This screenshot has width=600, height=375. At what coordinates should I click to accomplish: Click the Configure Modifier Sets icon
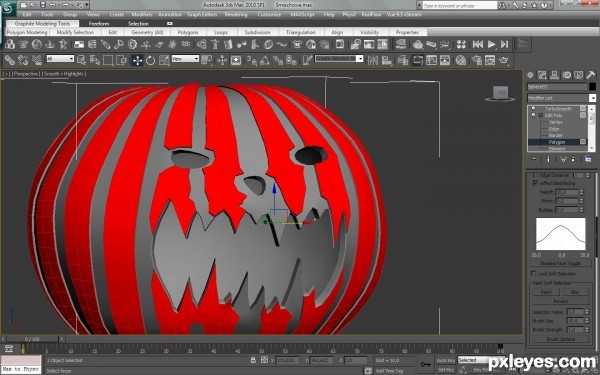click(588, 159)
